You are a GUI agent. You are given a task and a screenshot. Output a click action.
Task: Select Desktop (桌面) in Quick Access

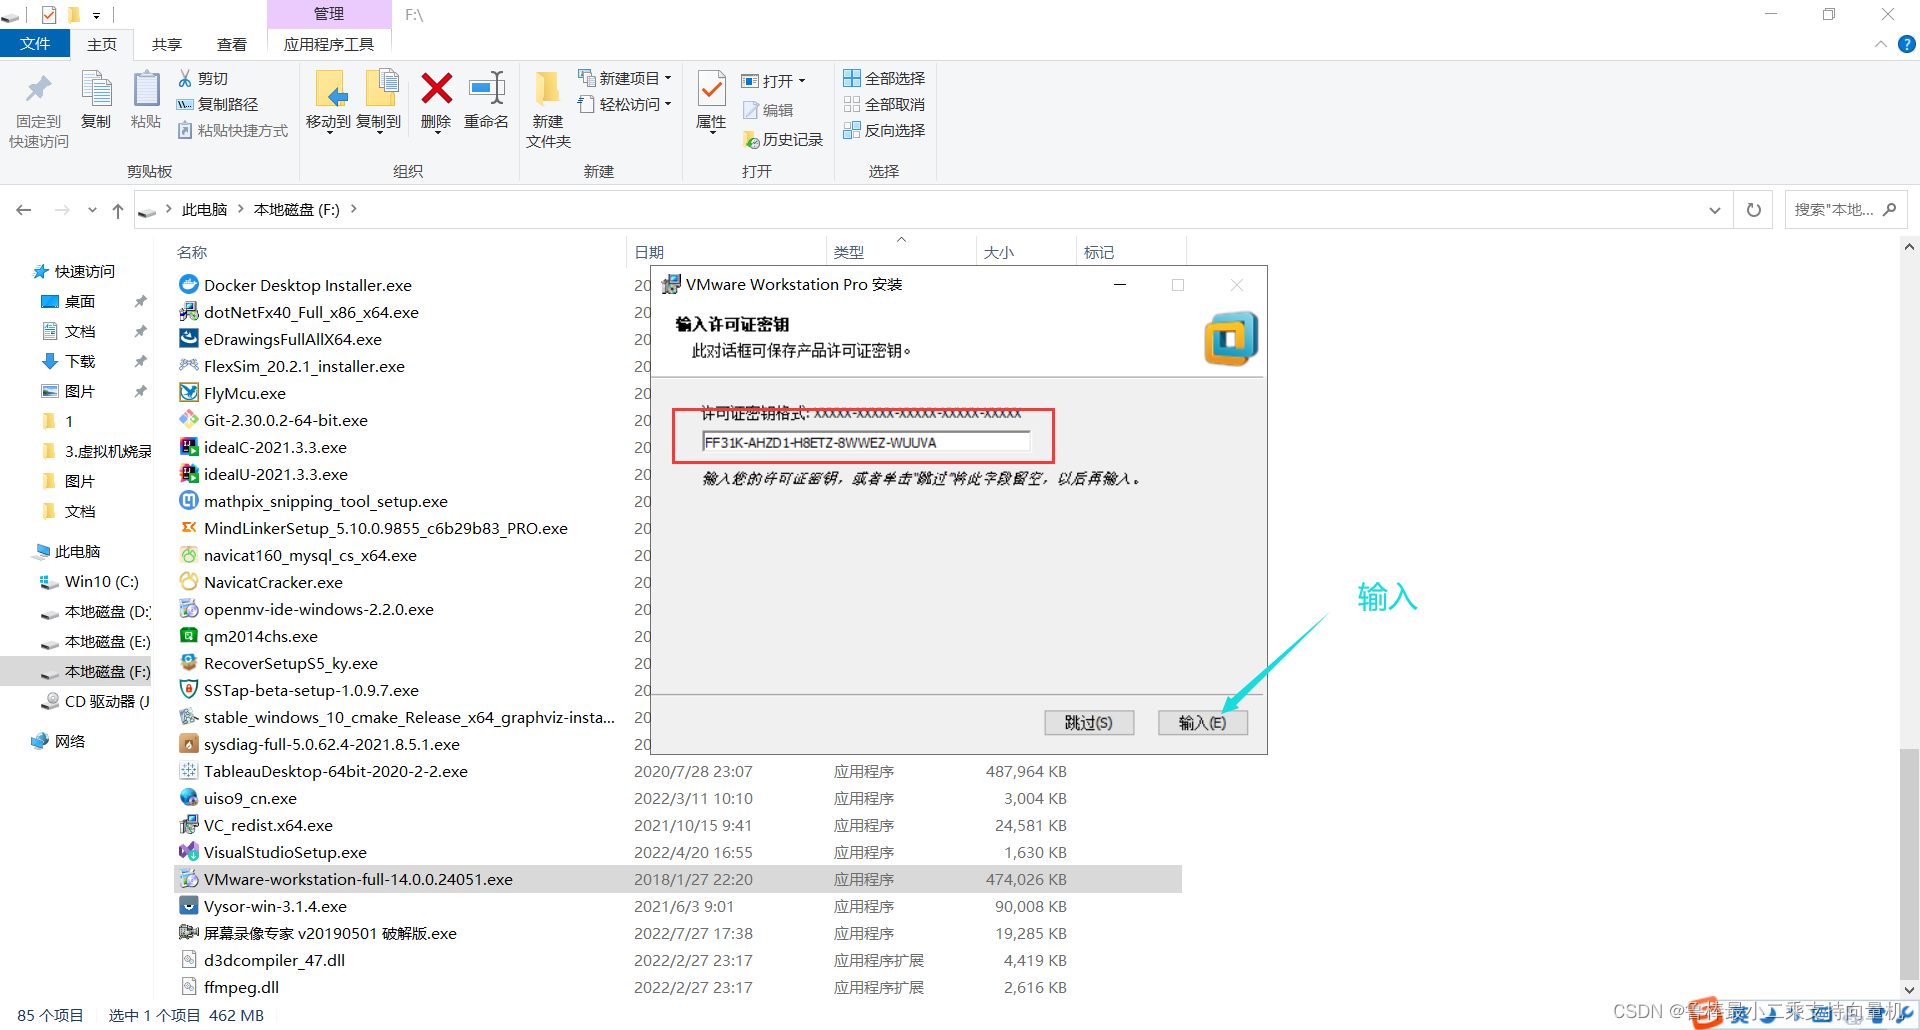pyautogui.click(x=80, y=301)
